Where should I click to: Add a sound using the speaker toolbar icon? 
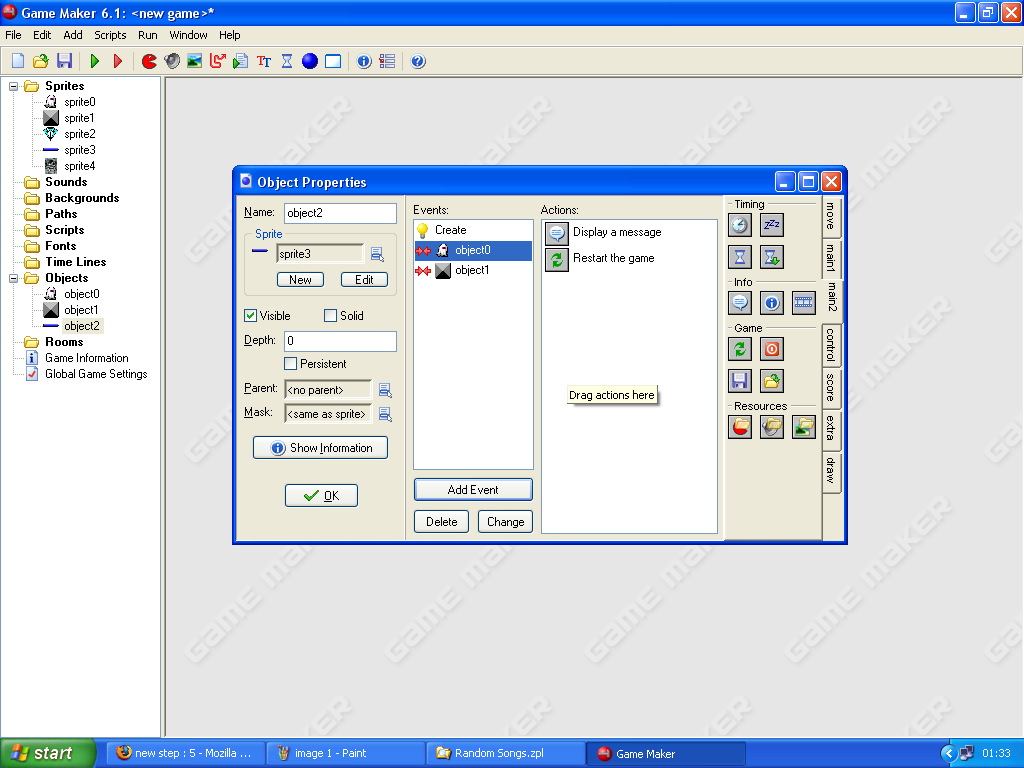172,61
